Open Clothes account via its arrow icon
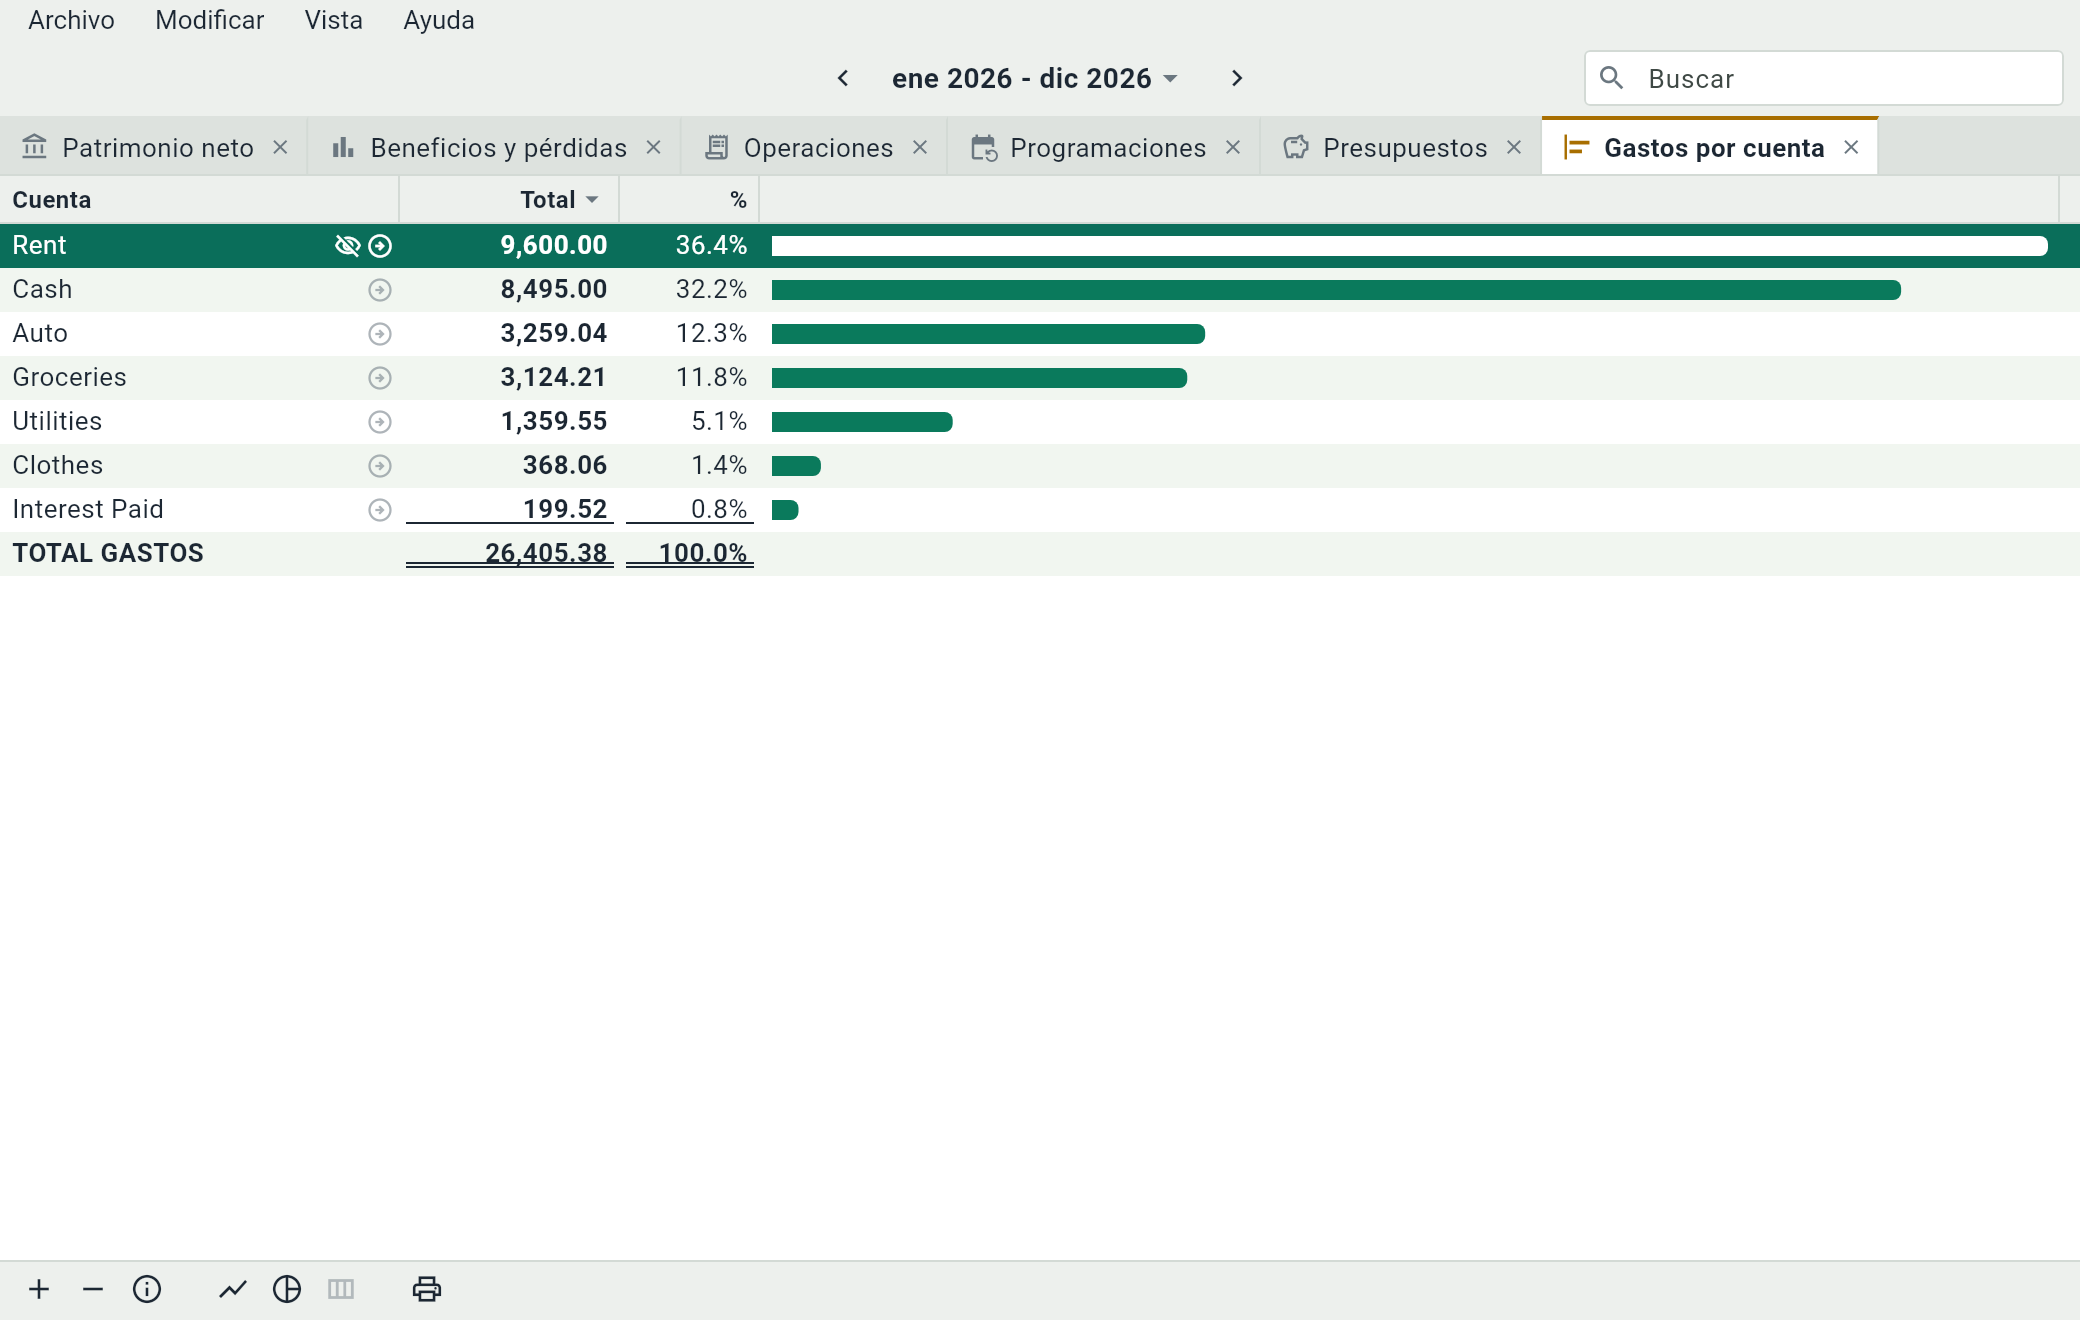 tap(380, 466)
